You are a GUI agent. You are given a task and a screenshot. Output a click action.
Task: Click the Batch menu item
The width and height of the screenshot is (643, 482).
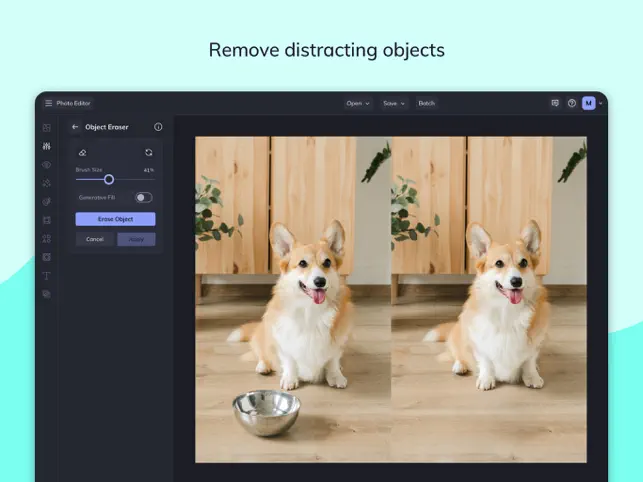tap(426, 103)
